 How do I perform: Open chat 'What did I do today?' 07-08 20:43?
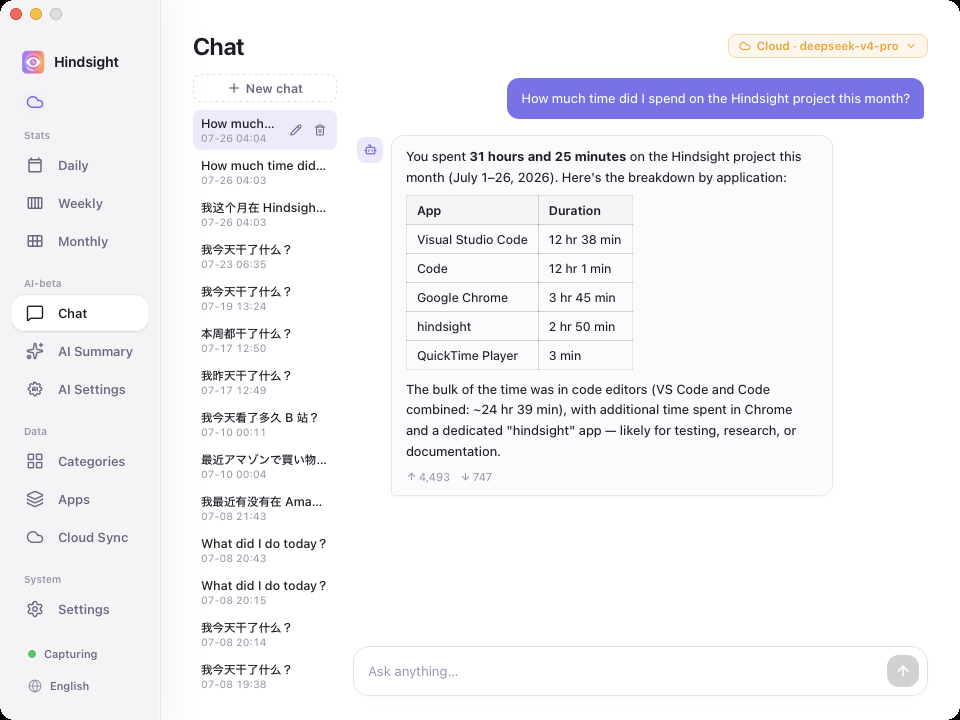click(x=264, y=550)
